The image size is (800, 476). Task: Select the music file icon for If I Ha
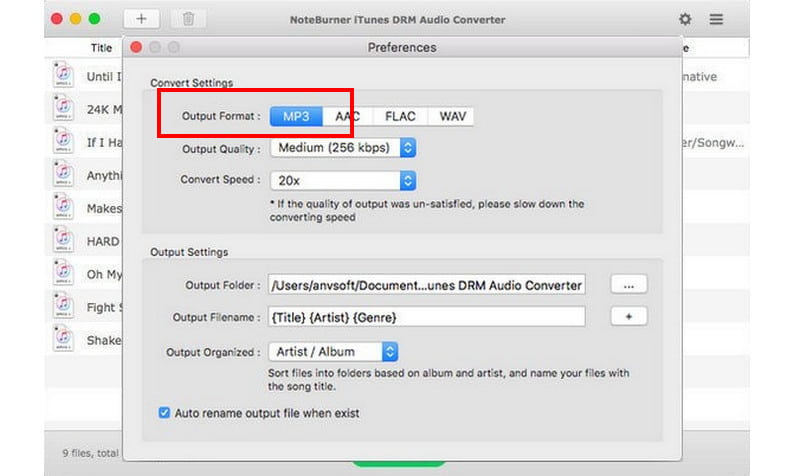pos(63,140)
